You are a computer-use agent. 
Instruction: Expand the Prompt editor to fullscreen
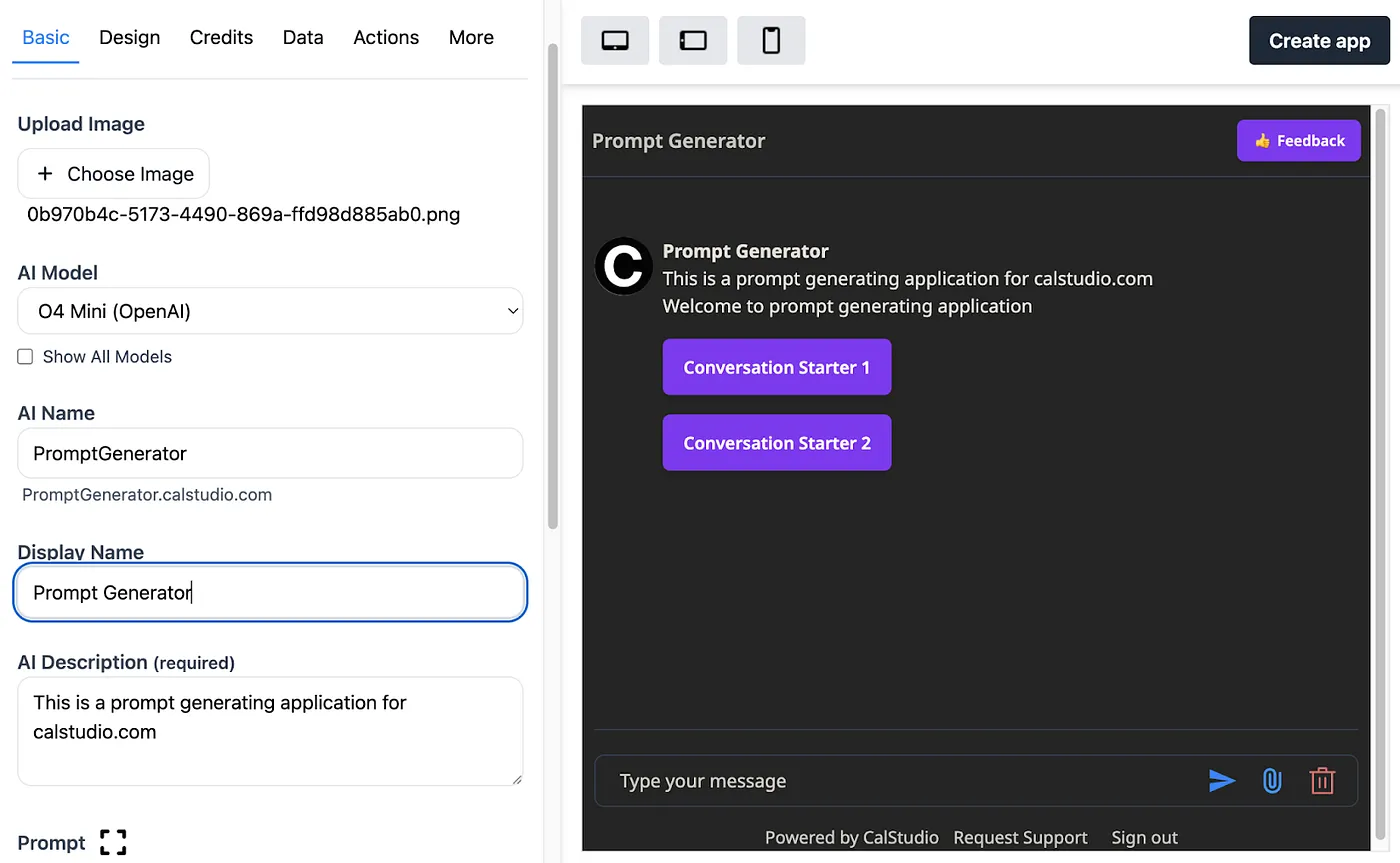(x=112, y=842)
